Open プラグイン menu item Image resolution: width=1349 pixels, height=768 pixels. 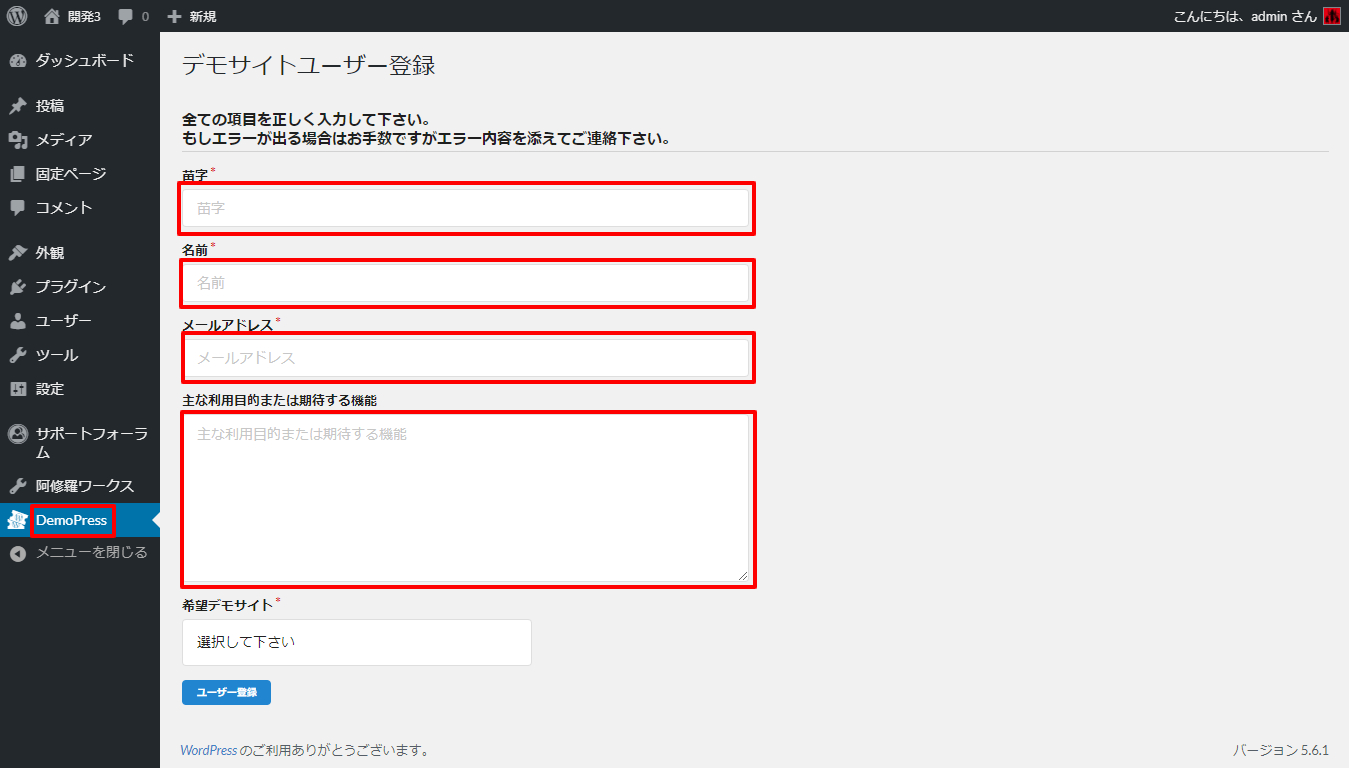click(80, 287)
